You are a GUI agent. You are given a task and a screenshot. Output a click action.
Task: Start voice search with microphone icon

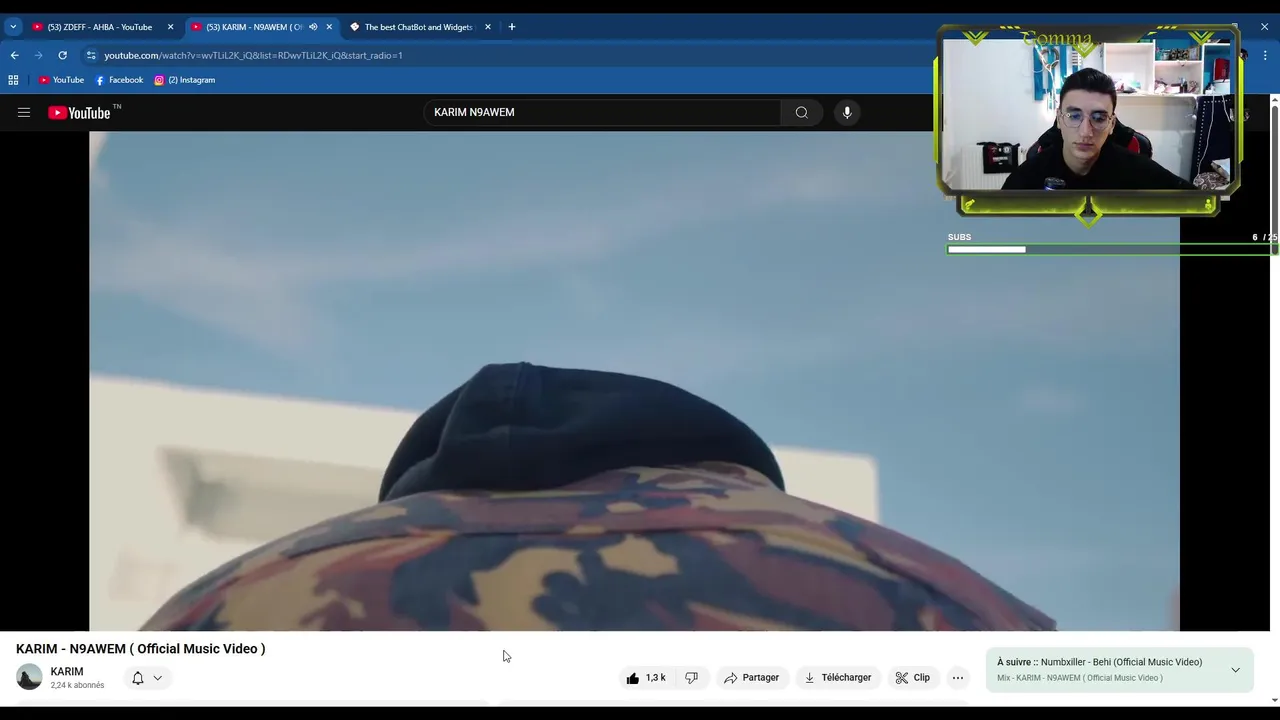pos(847,113)
